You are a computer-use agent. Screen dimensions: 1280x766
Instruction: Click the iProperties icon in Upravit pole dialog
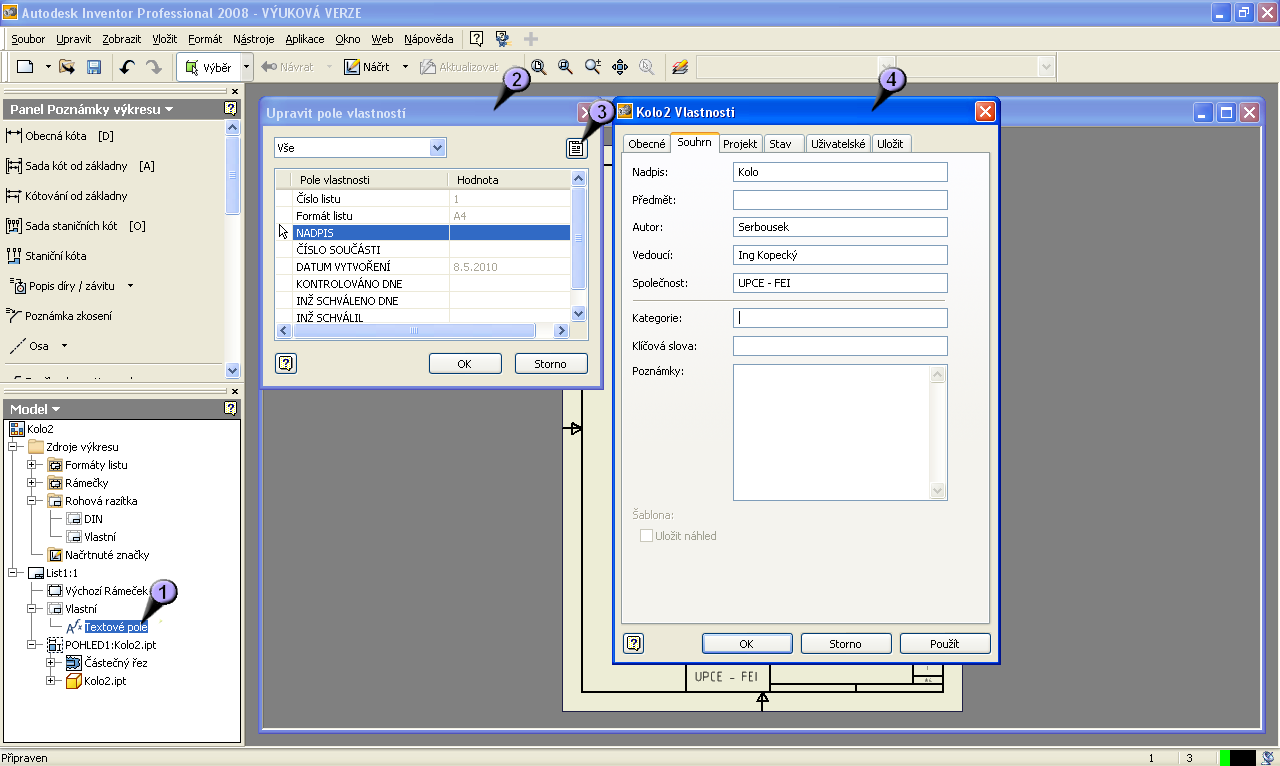point(576,148)
